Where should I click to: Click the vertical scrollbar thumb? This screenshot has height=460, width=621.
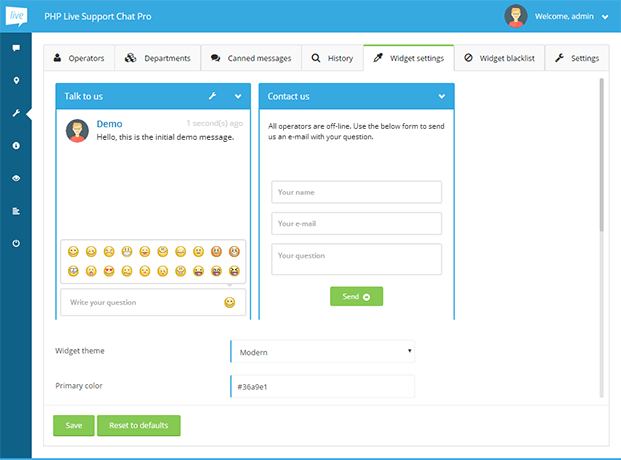coord(602,155)
